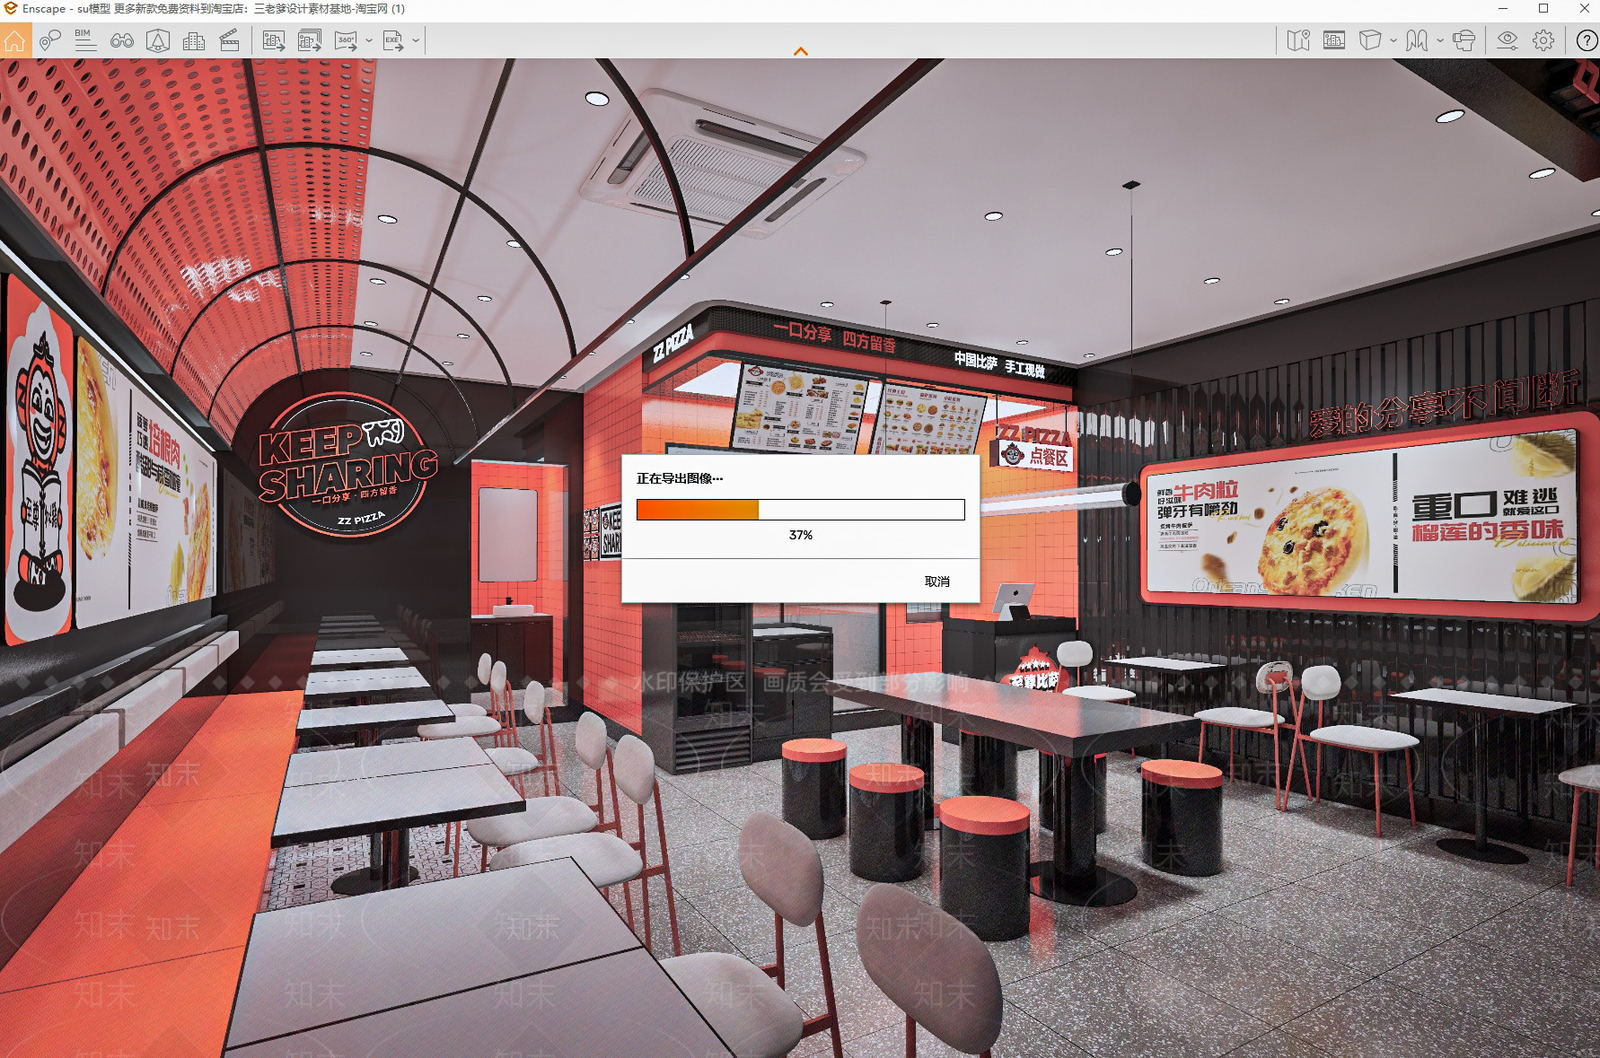The width and height of the screenshot is (1600, 1058).
Task: Click the '正在导出图像' dialog label
Action: pyautogui.click(x=679, y=479)
